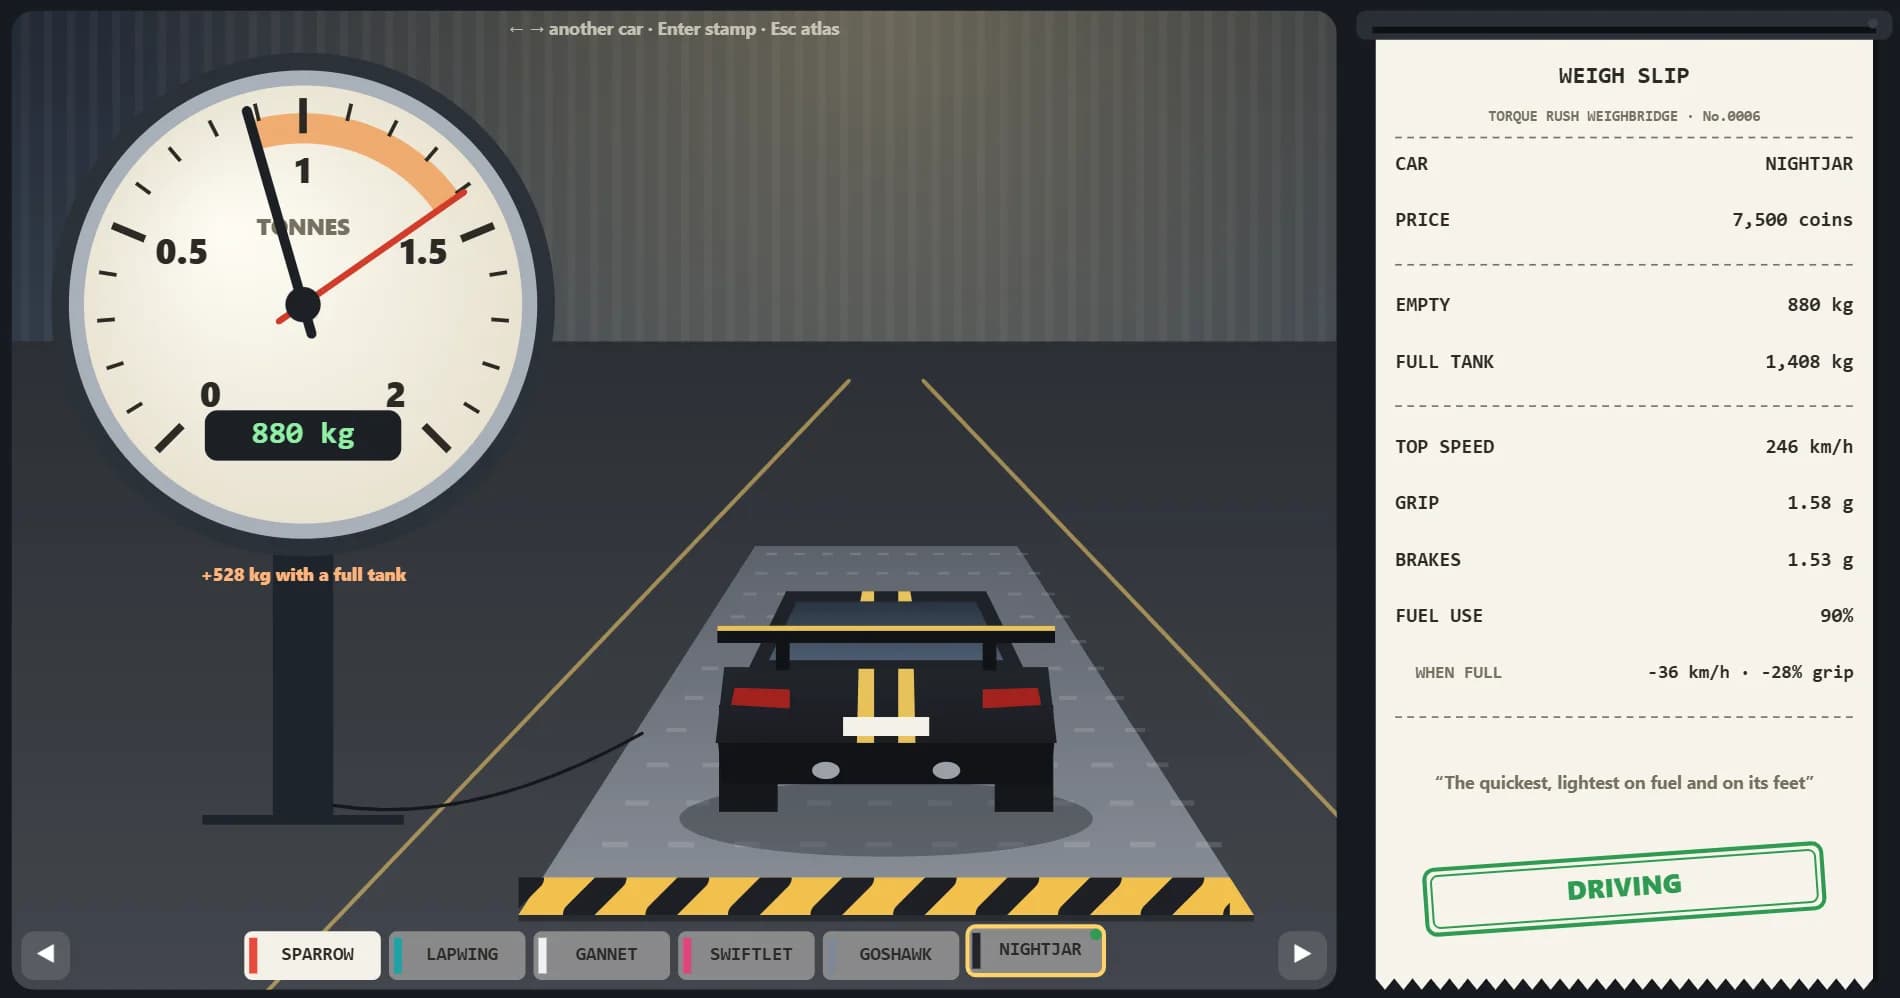Click the next car arrow button
This screenshot has height=998, width=1900.
[1302, 954]
